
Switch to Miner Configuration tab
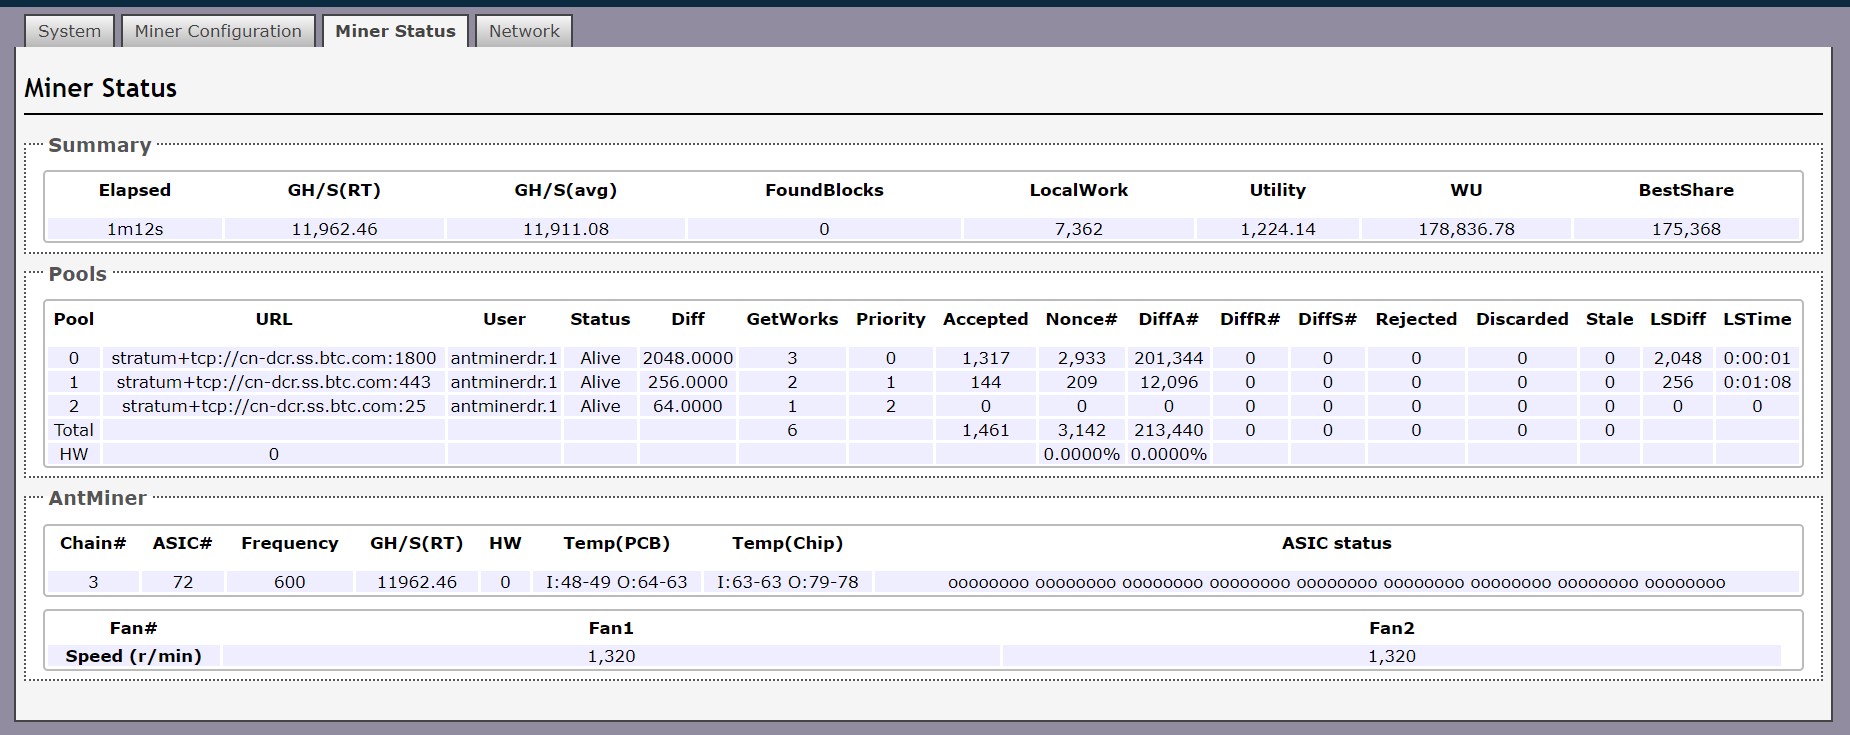tap(218, 31)
